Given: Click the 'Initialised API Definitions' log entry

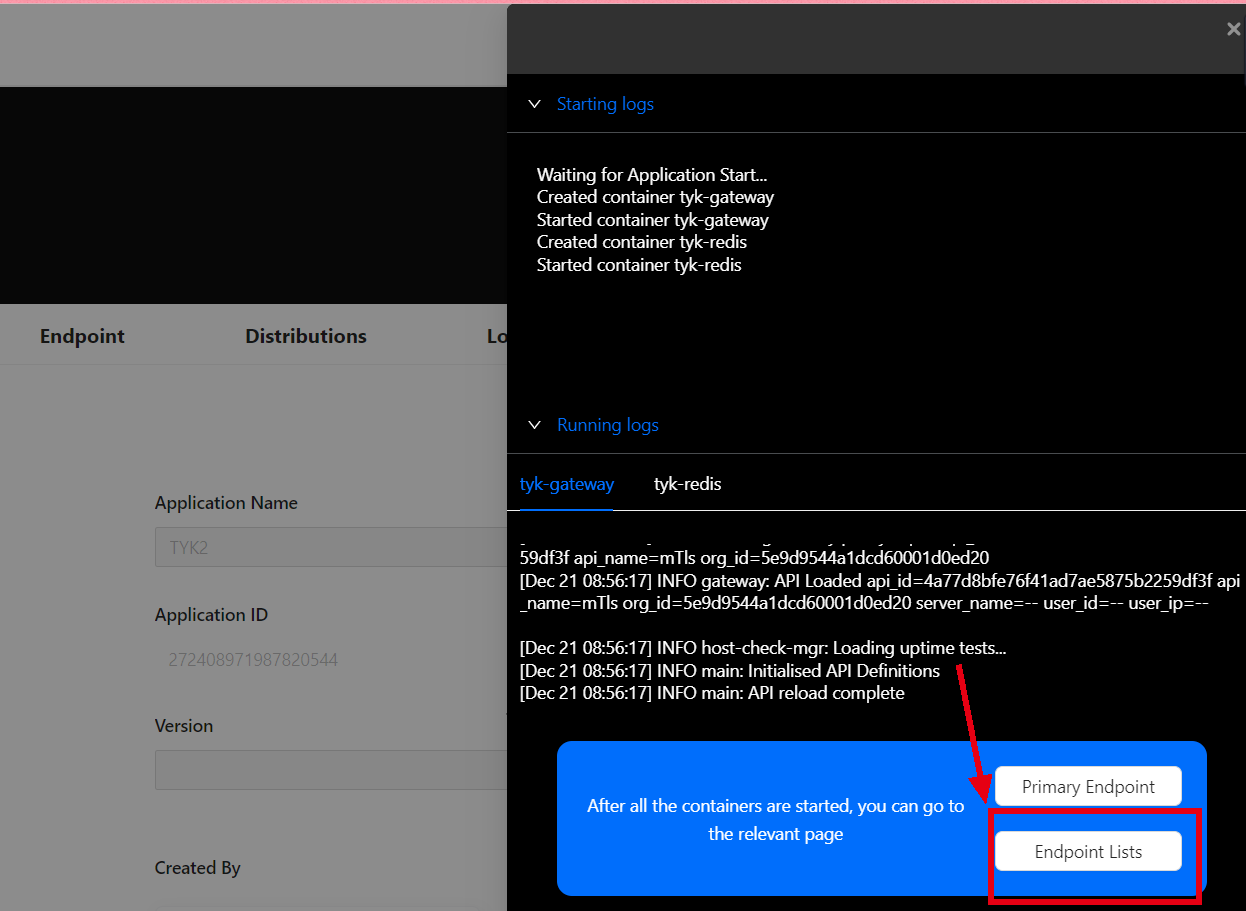Looking at the screenshot, I should coord(730,670).
